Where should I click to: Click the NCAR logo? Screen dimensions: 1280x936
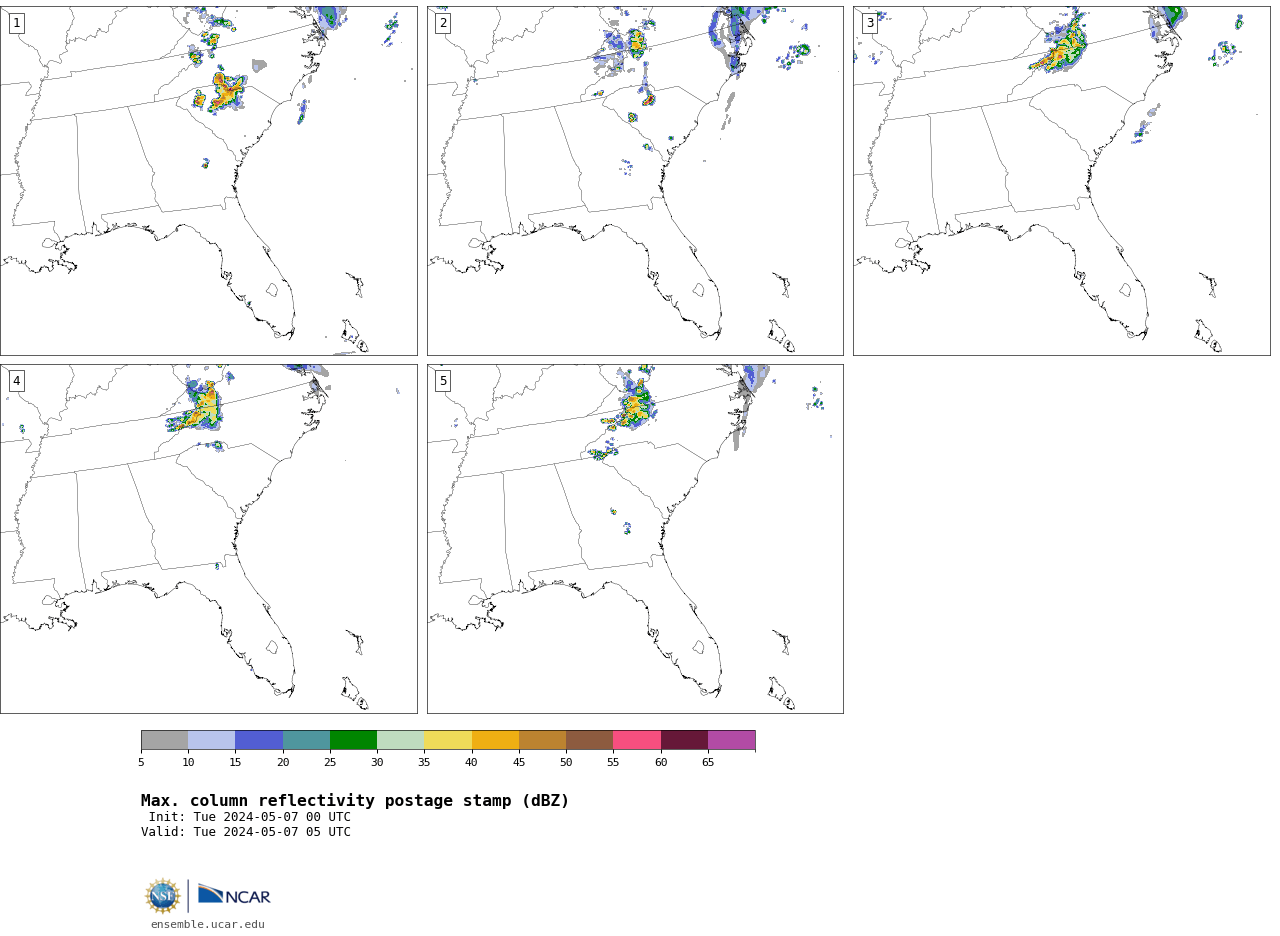(234, 895)
